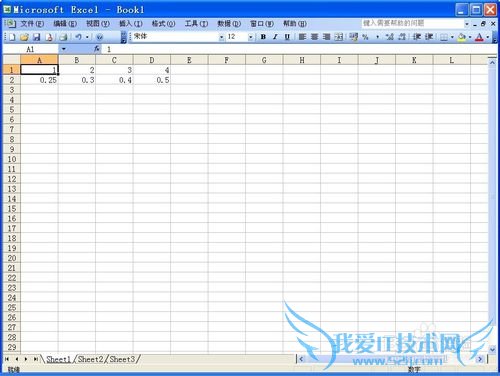Select the Sheet1 tab
The image size is (500, 376).
tap(58, 359)
